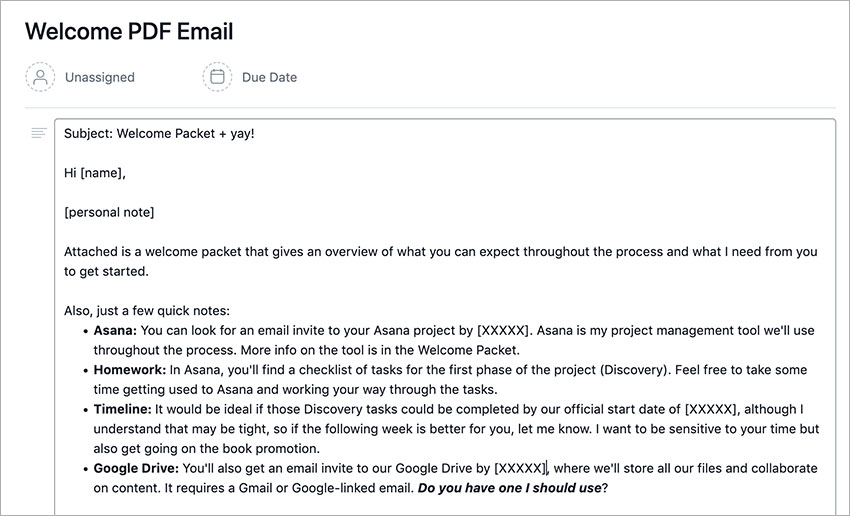The width and height of the screenshot is (850, 516).
Task: Click the calendar due date icon
Action: (x=217, y=77)
